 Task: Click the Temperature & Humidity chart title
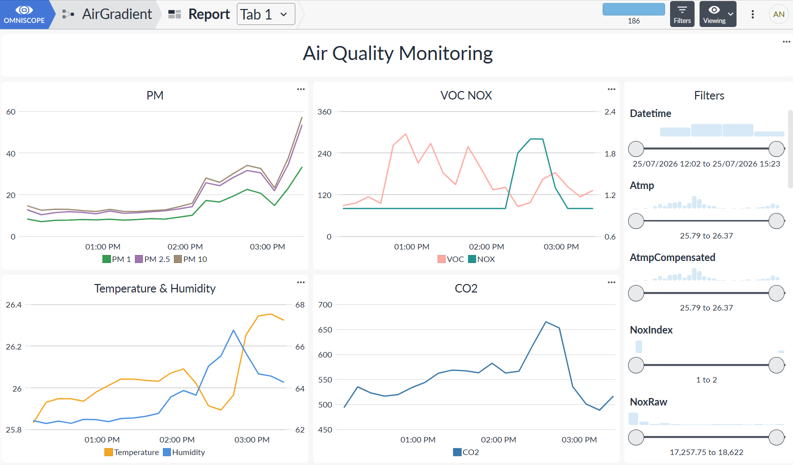(155, 288)
